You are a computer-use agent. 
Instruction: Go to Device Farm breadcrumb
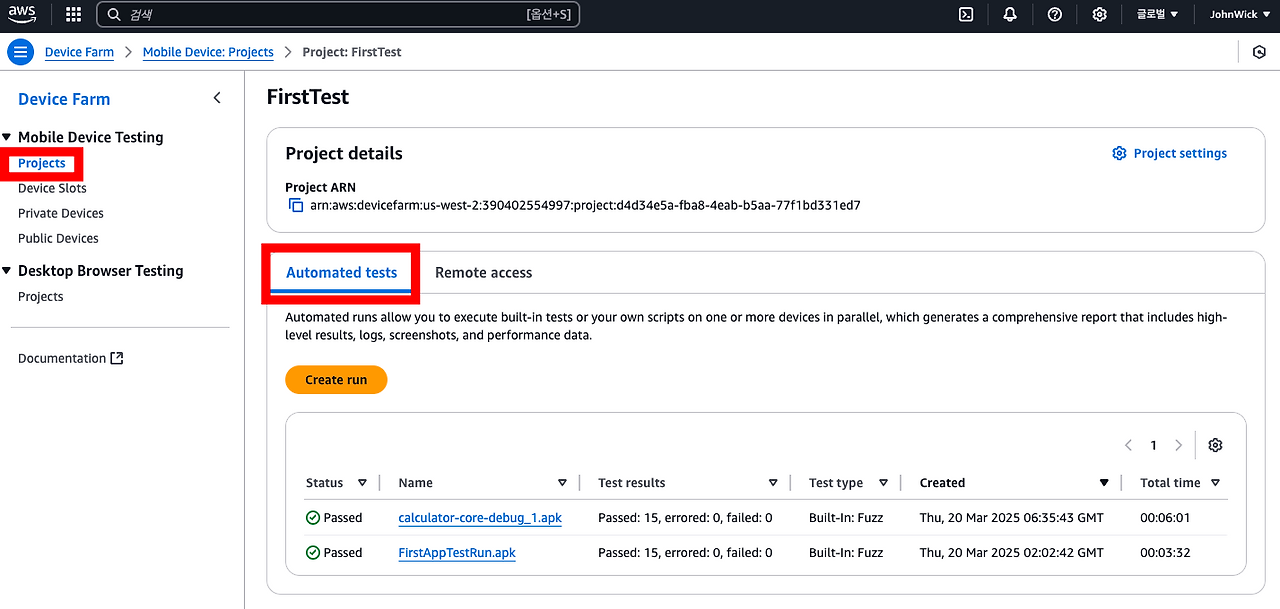(79, 52)
